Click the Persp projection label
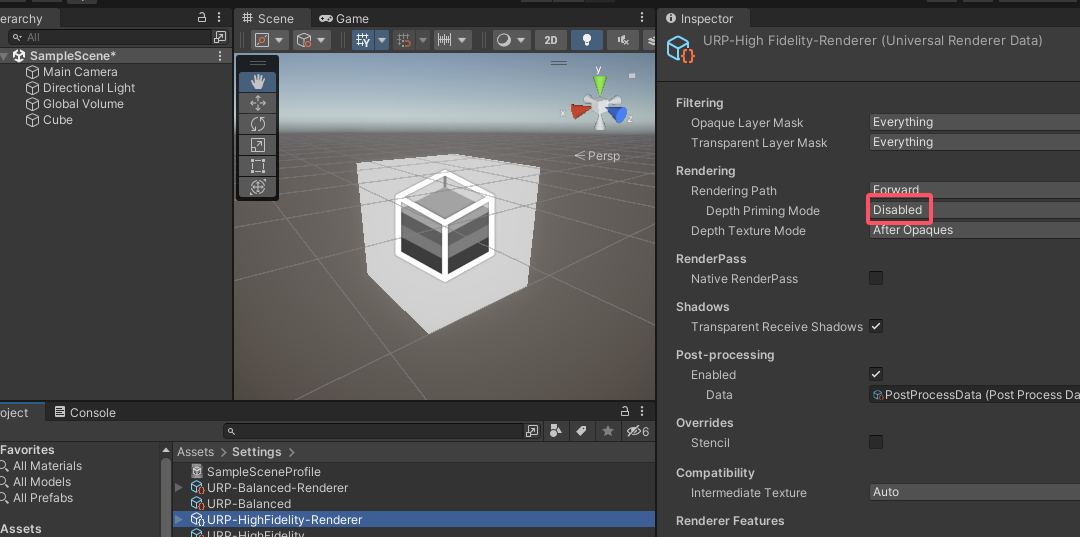The image size is (1080, 537). click(x=603, y=156)
